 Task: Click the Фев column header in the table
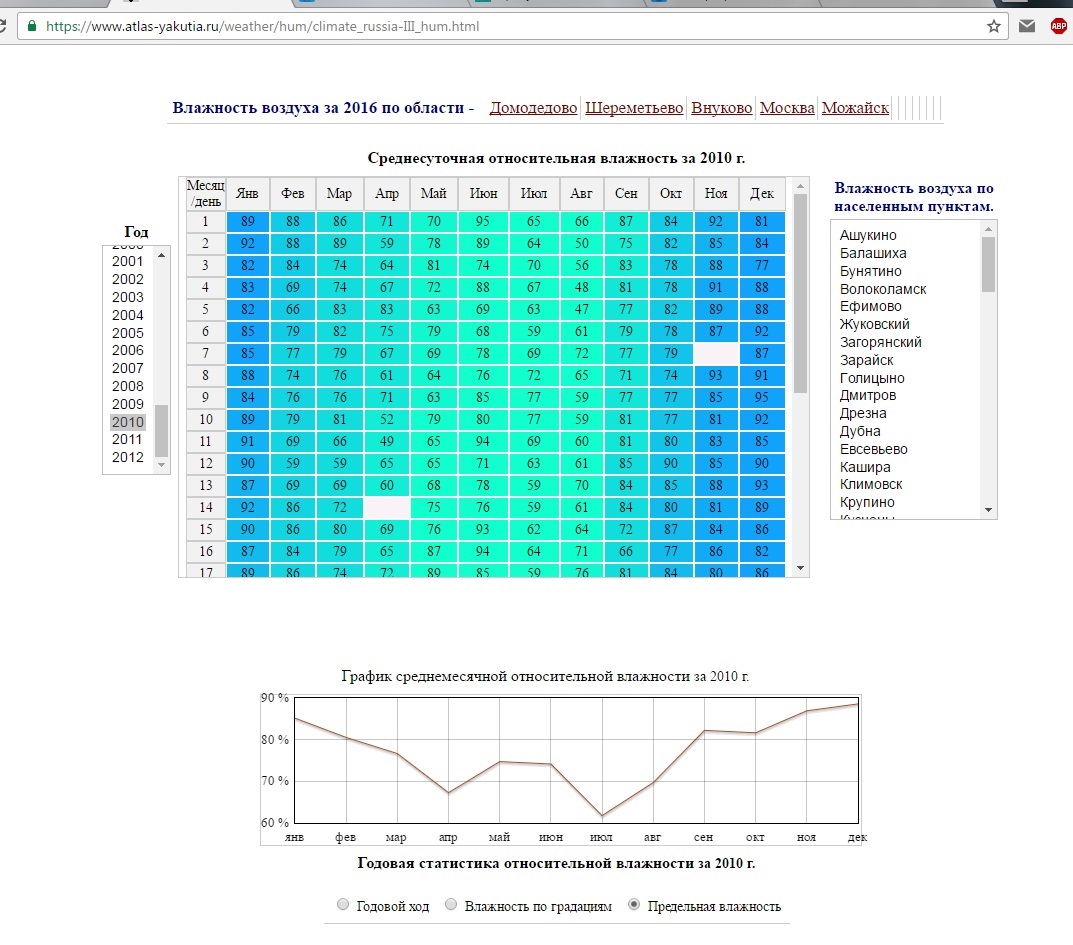(292, 194)
